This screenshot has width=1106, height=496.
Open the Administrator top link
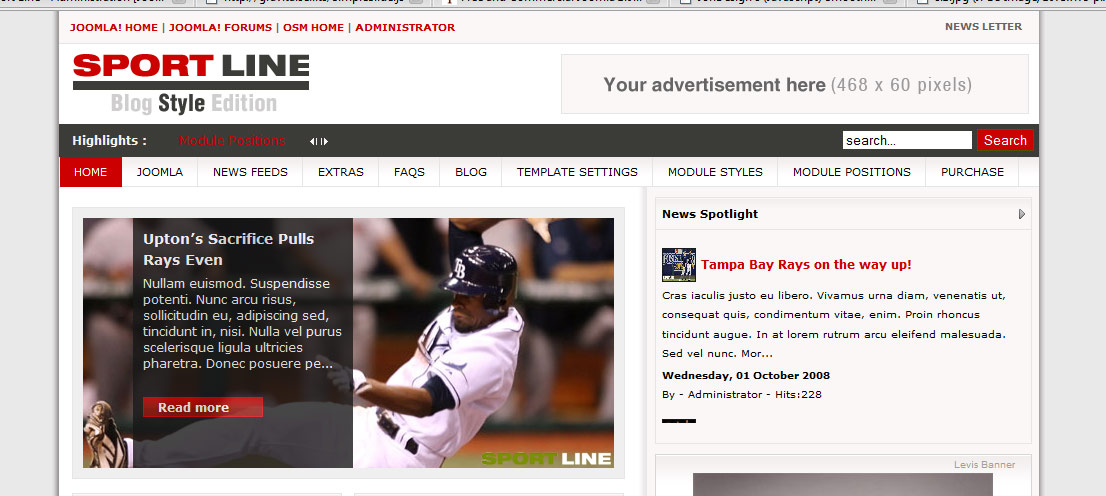(x=405, y=28)
